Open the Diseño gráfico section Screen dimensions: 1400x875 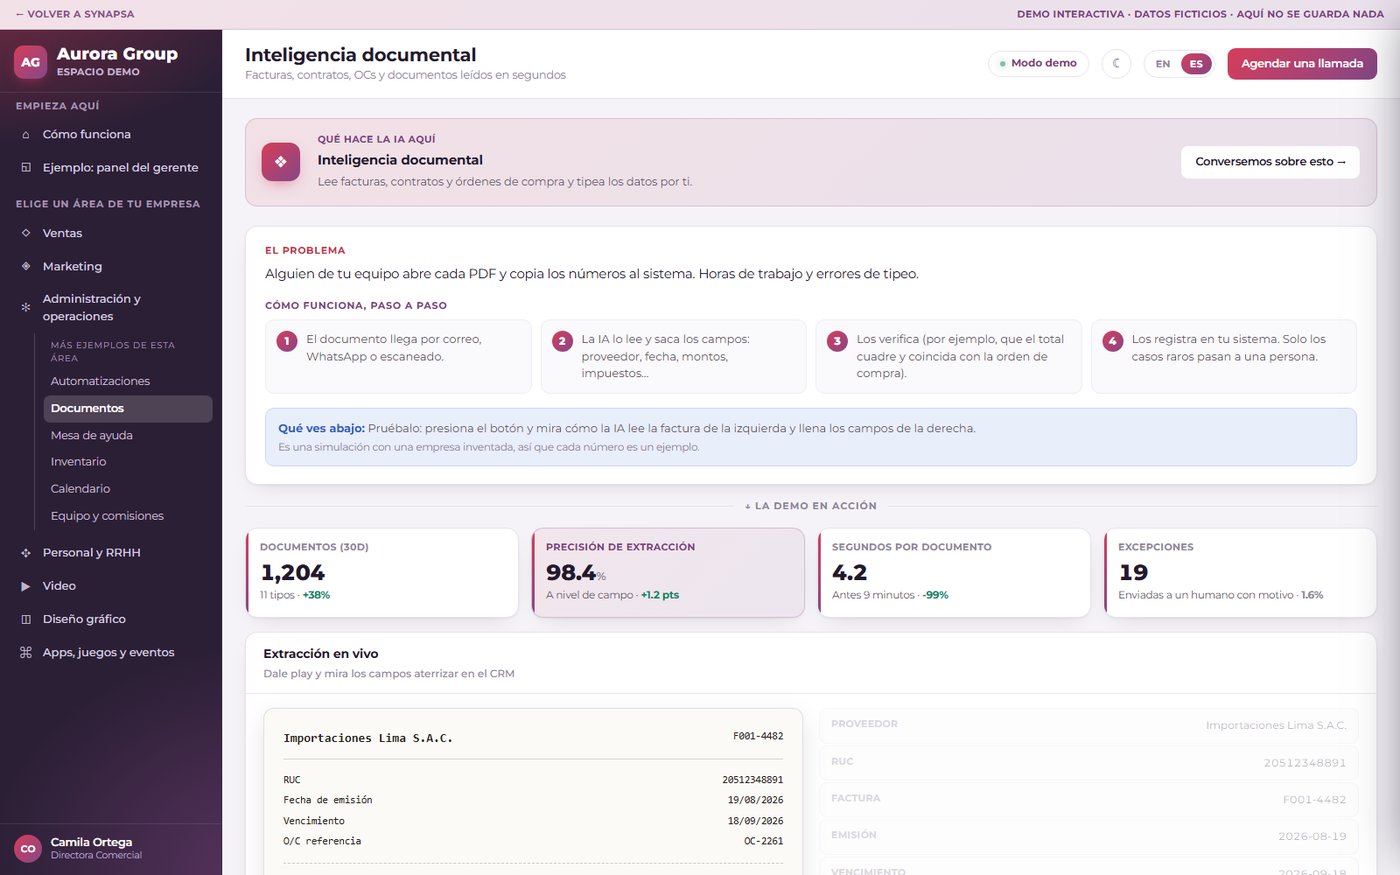(111, 619)
